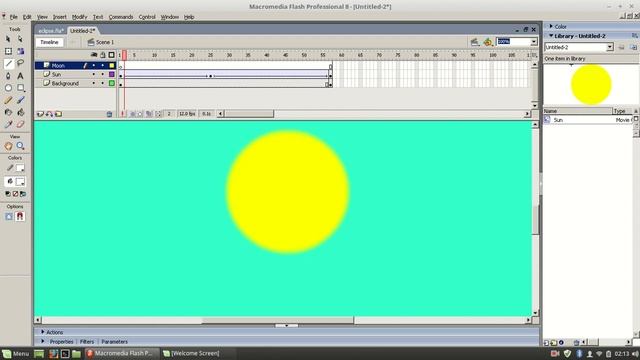
Task: Select the Subselection tool
Action: coord(20,39)
